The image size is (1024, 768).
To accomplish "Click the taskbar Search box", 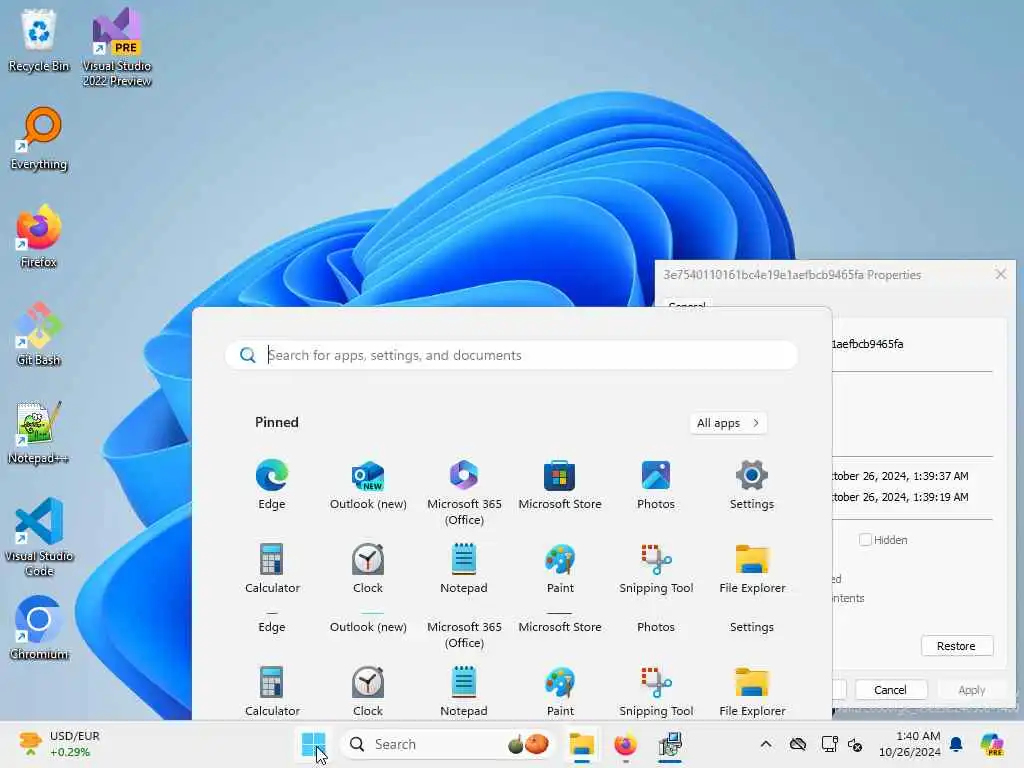I will (x=447, y=744).
